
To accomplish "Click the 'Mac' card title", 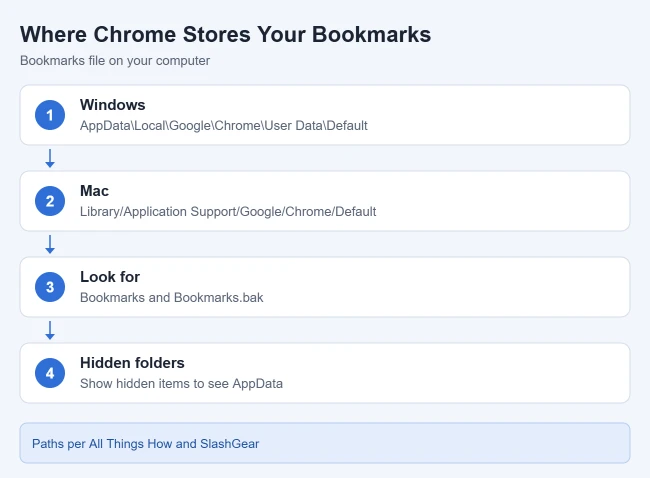I will pos(95,191).
